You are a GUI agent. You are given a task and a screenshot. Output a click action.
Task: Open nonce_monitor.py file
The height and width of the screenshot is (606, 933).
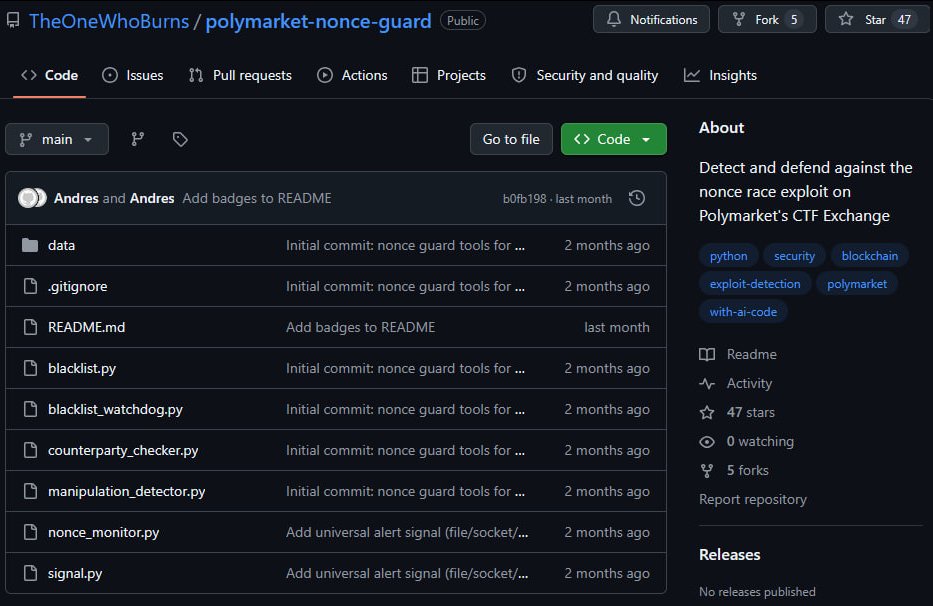[x=104, y=532]
